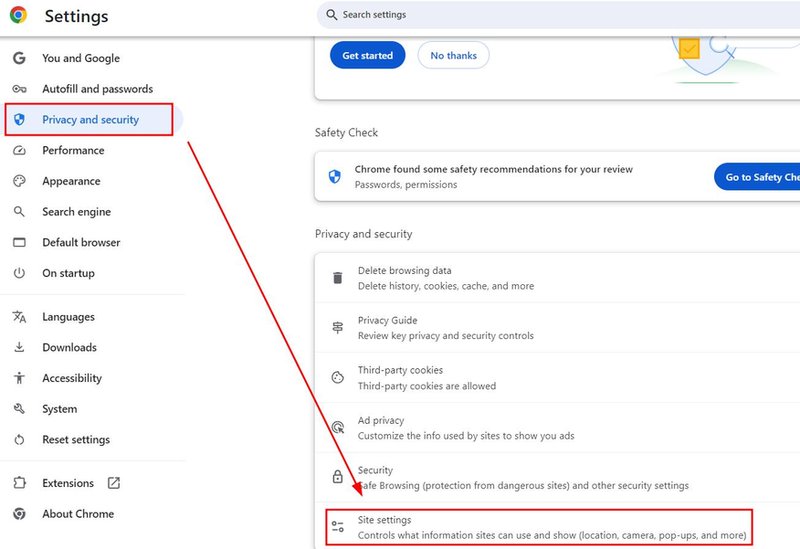
Task: Click the palette icon for Appearance
Action: (x=19, y=181)
